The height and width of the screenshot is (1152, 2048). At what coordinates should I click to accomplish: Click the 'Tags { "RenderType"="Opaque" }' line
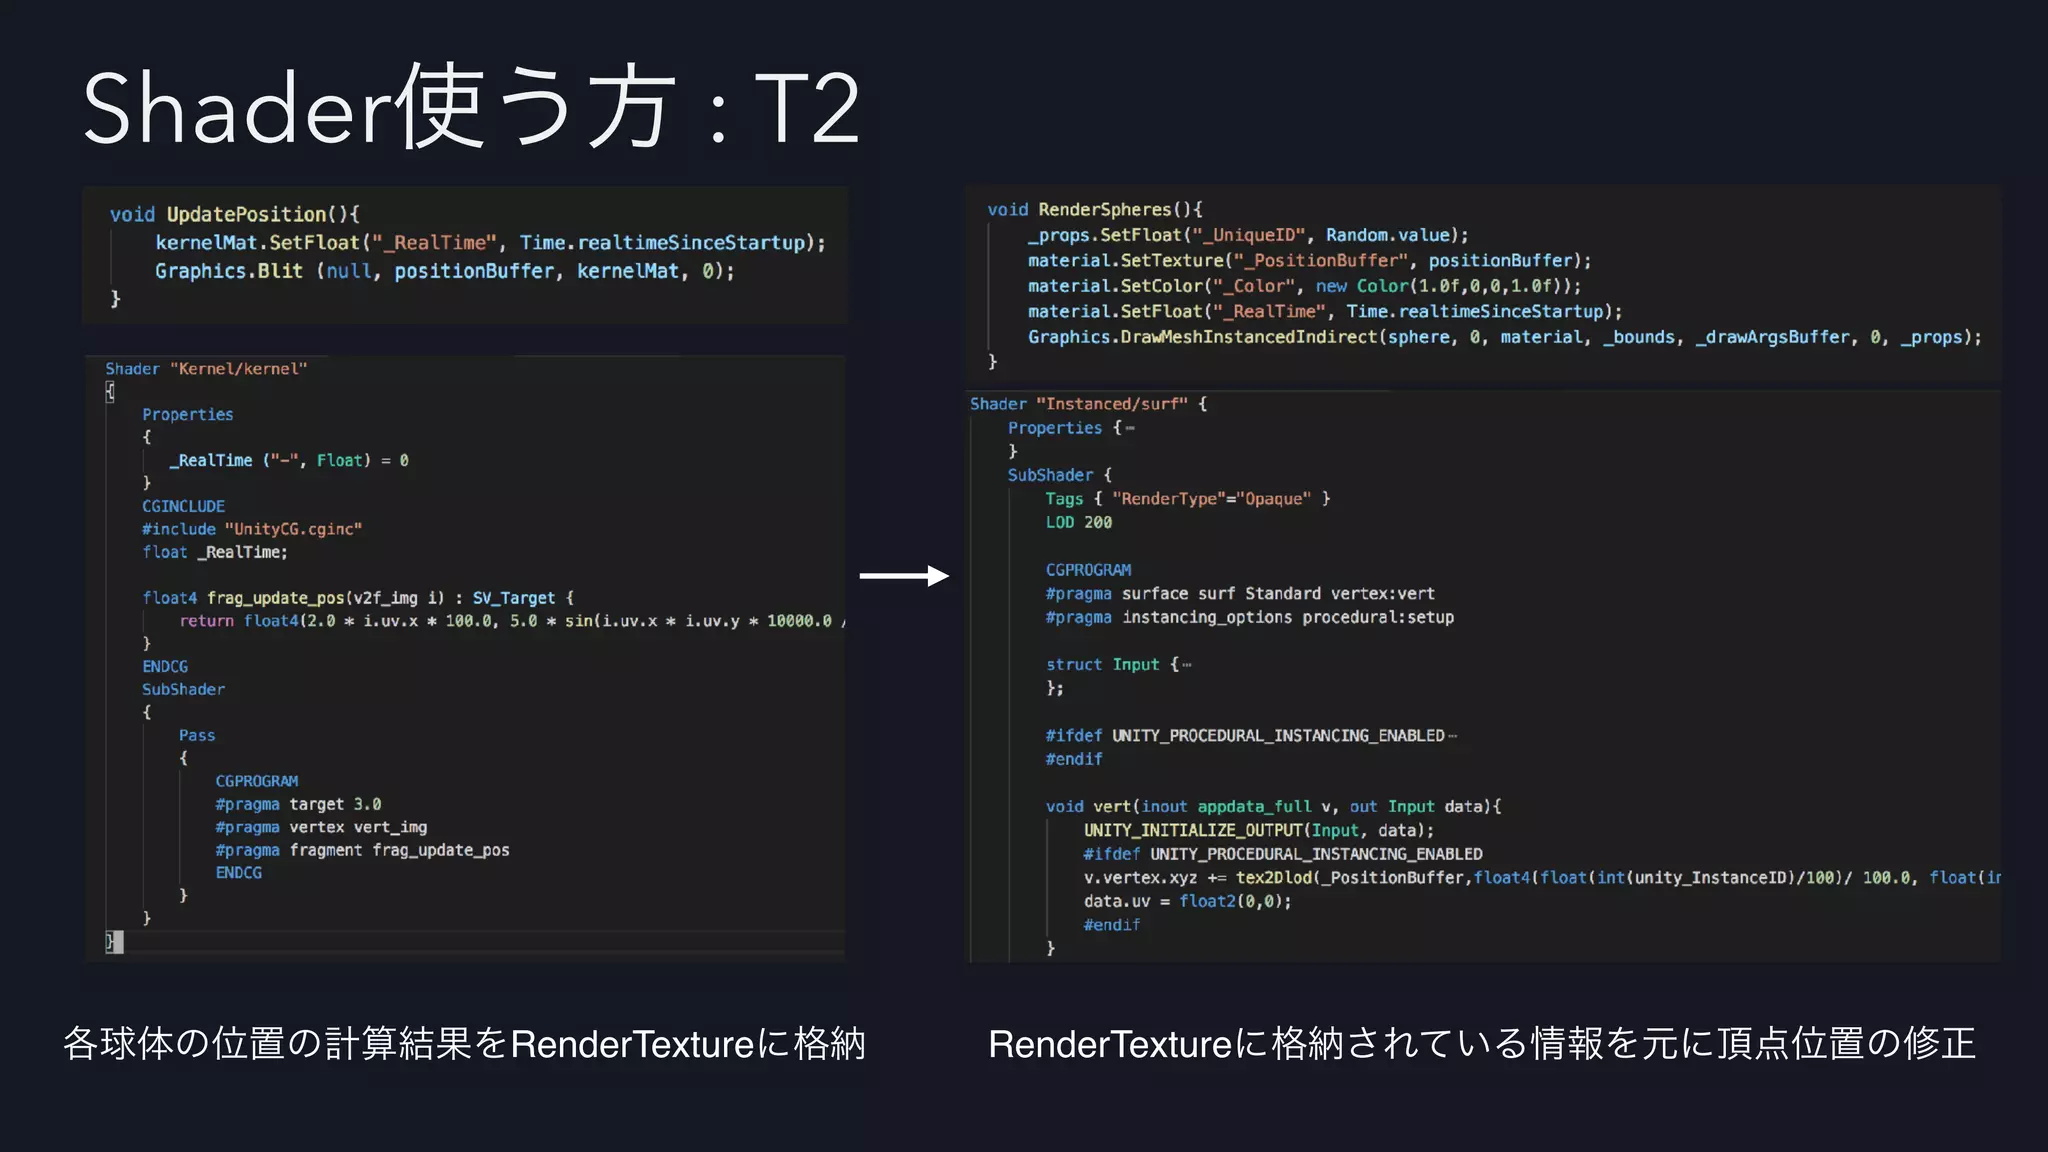[x=1188, y=499]
